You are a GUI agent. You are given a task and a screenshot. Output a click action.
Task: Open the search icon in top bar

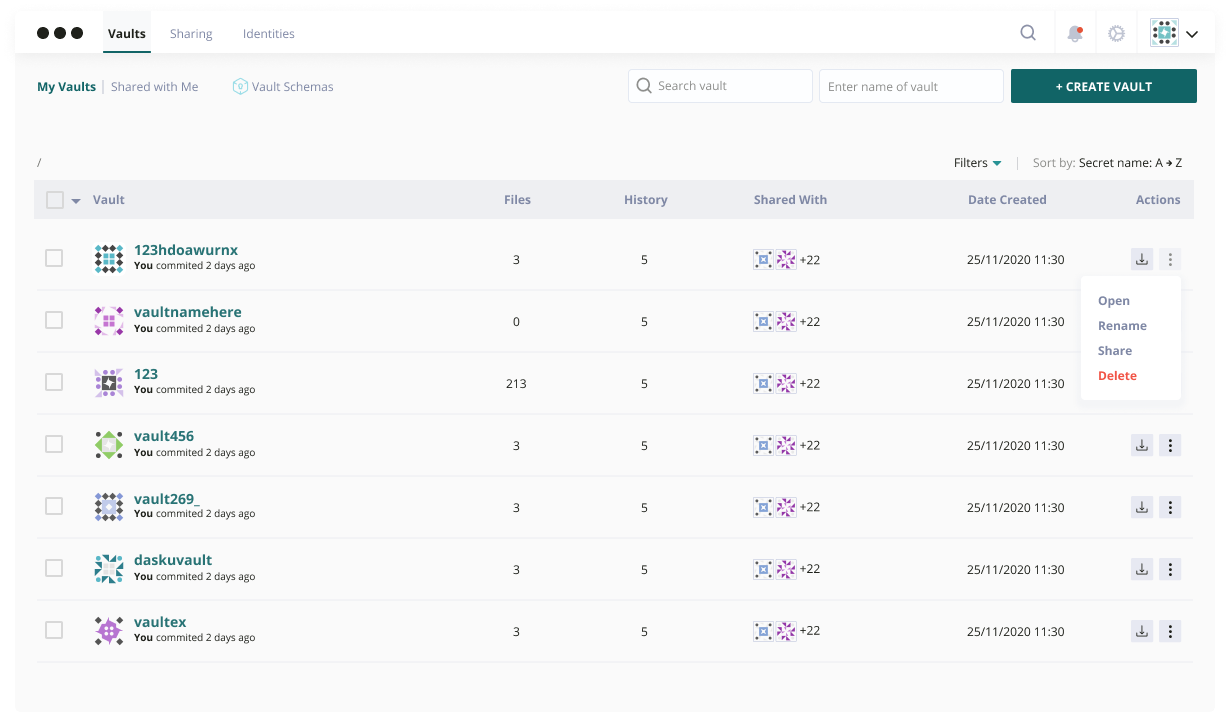tap(1028, 33)
